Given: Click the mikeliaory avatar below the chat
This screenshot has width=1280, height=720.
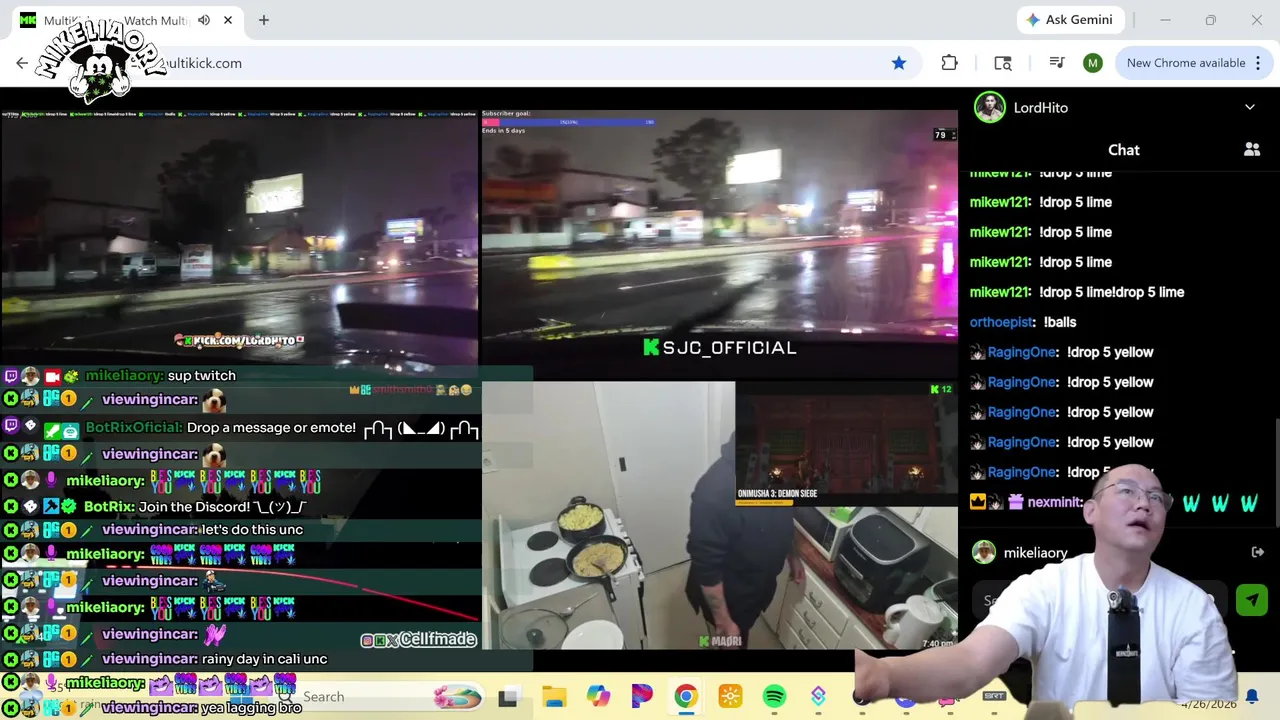Looking at the screenshot, I should pos(984,552).
